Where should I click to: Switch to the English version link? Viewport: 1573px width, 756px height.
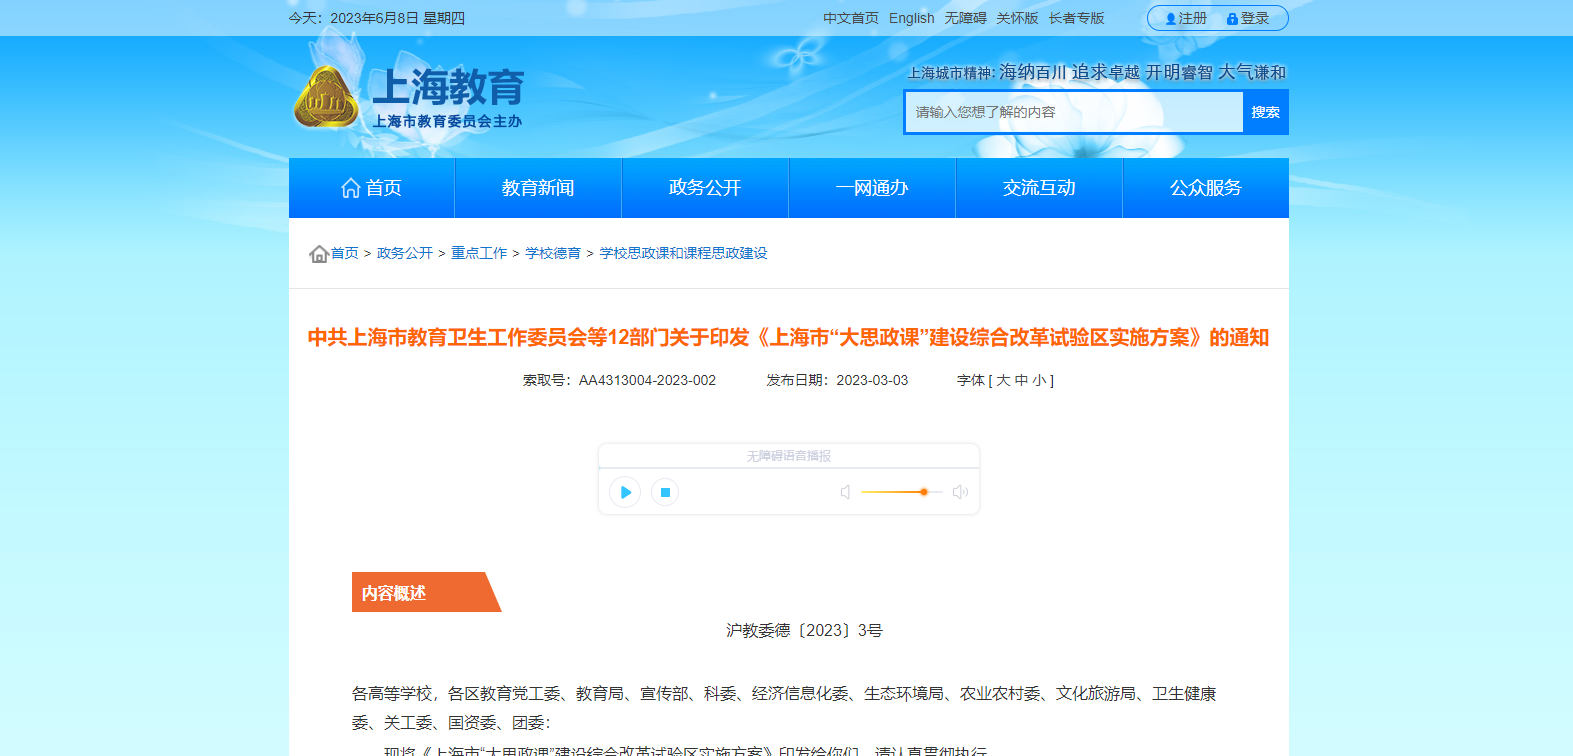[x=911, y=18]
